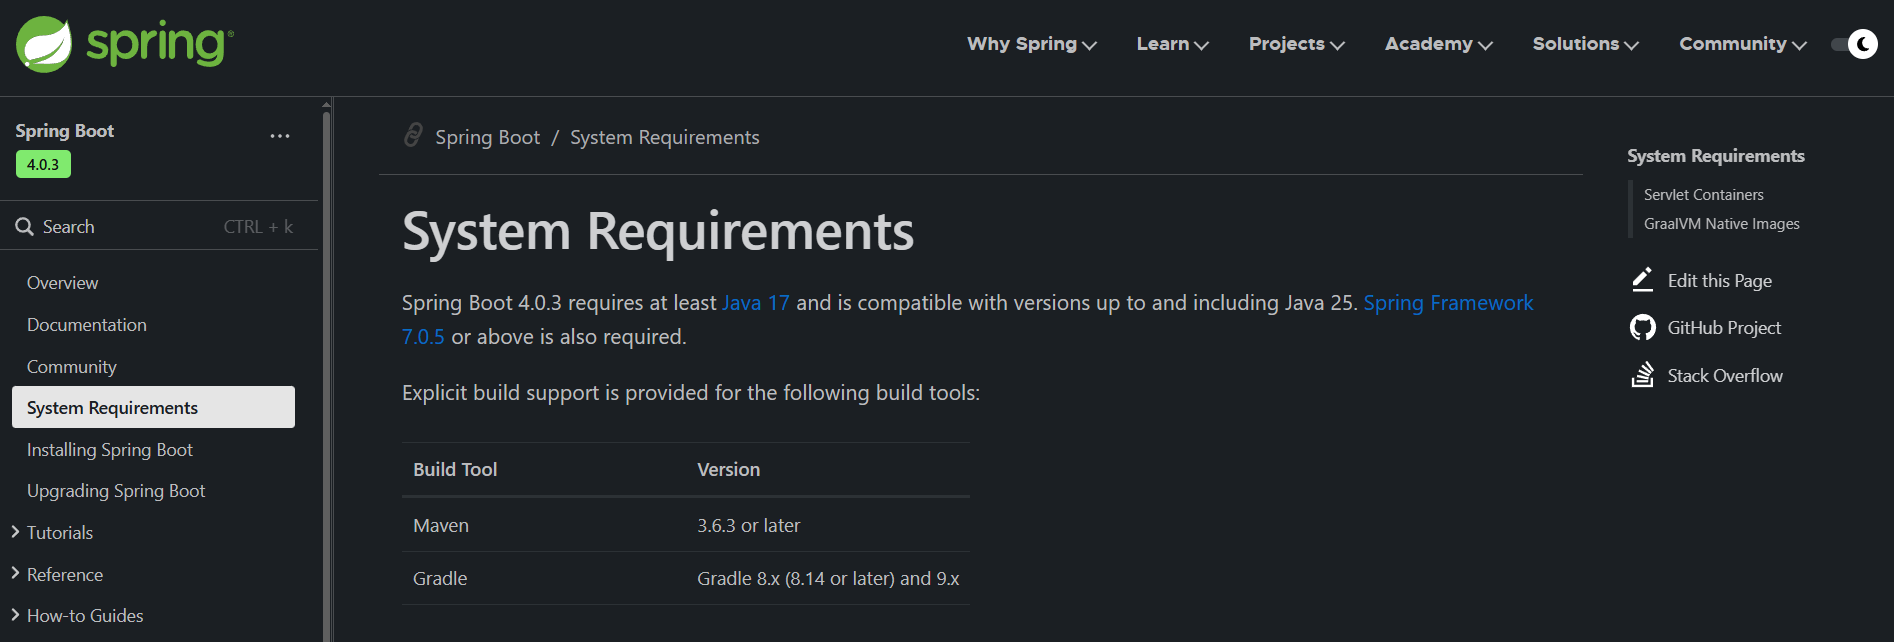Image resolution: width=1894 pixels, height=642 pixels.
Task: Go to Spring Boot breadcrumb link
Action: [487, 137]
